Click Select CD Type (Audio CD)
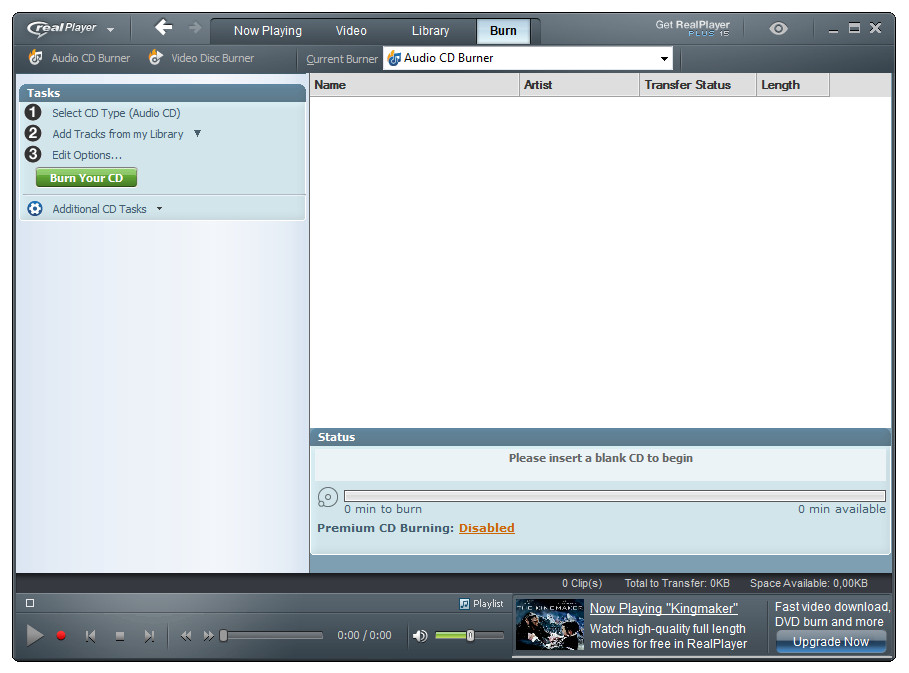Viewport: 909px width, 673px height. pyautogui.click(x=116, y=113)
